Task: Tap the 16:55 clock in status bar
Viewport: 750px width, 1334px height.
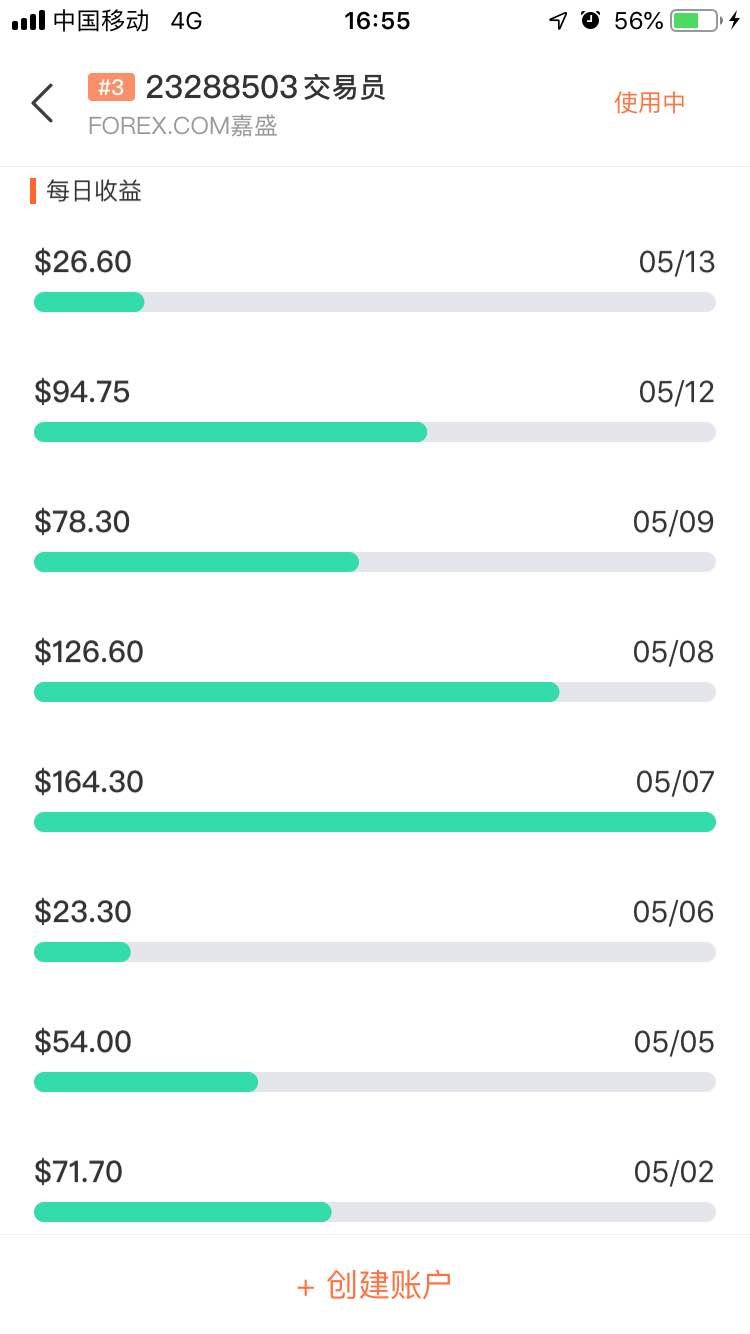Action: 377,20
